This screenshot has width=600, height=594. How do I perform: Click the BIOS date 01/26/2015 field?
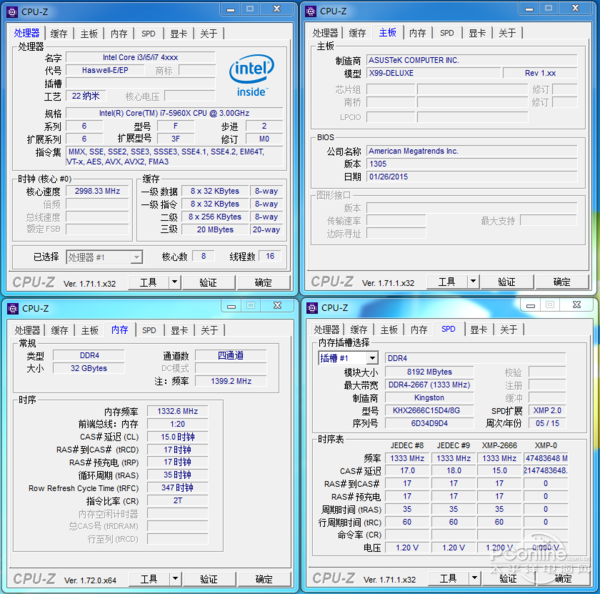point(471,177)
